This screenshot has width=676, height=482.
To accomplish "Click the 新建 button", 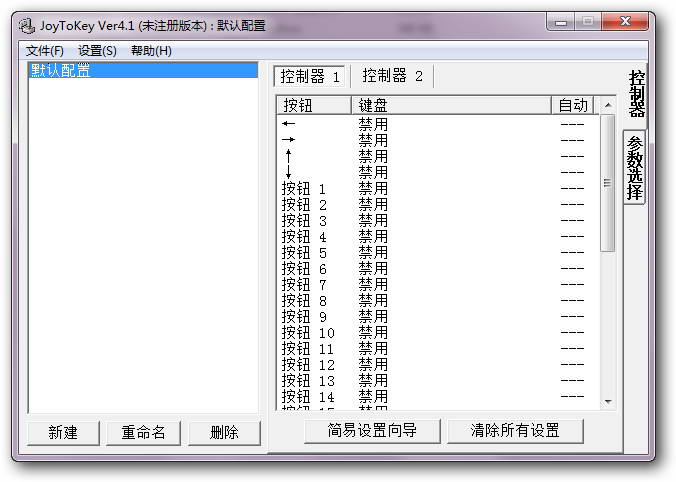I will (63, 432).
